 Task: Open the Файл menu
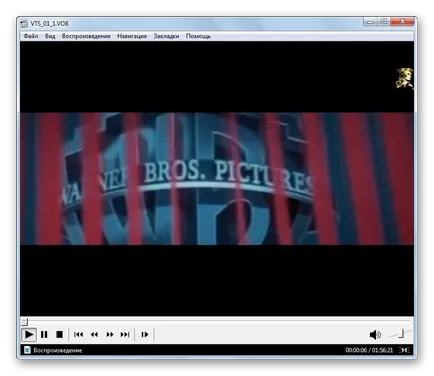click(x=31, y=36)
